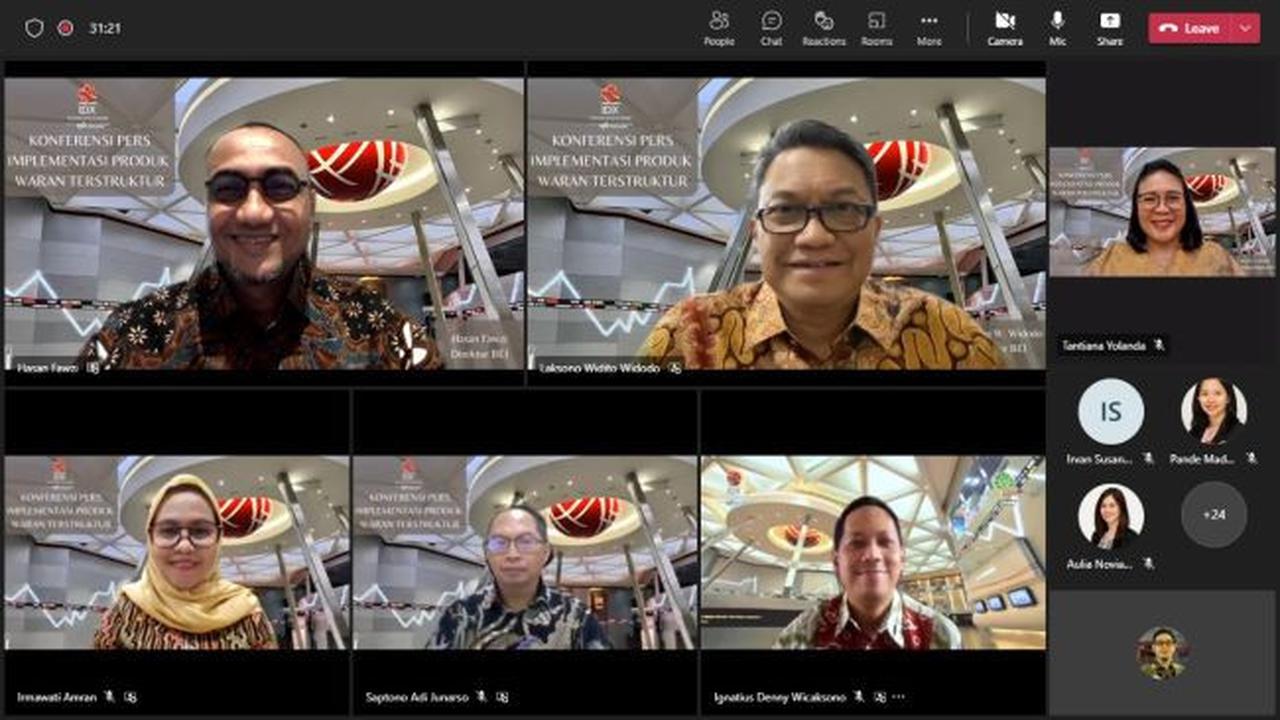
Task: Open the meeting Chat
Action: click(x=771, y=27)
